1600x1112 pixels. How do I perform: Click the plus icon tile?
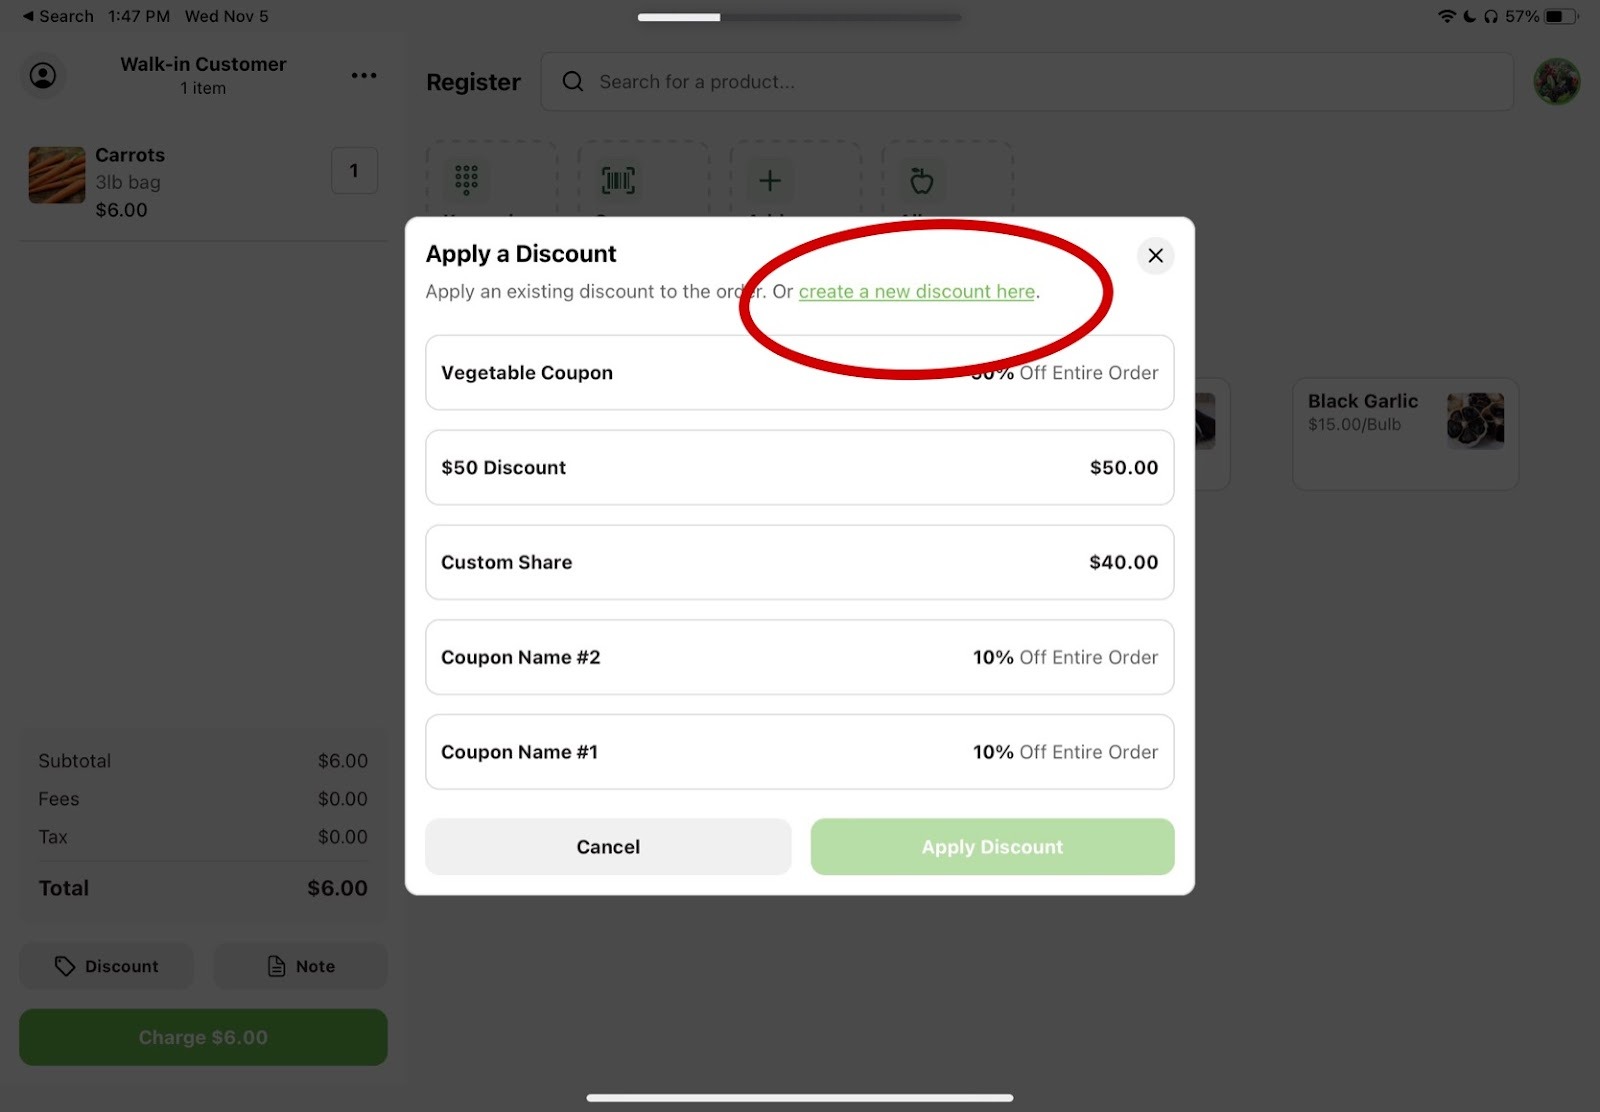tap(770, 180)
